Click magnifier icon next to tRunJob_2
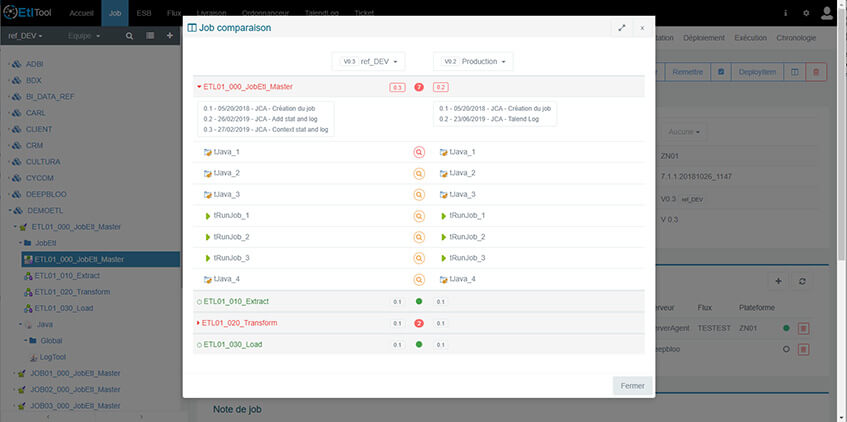This screenshot has height=422, width=847. click(x=419, y=237)
